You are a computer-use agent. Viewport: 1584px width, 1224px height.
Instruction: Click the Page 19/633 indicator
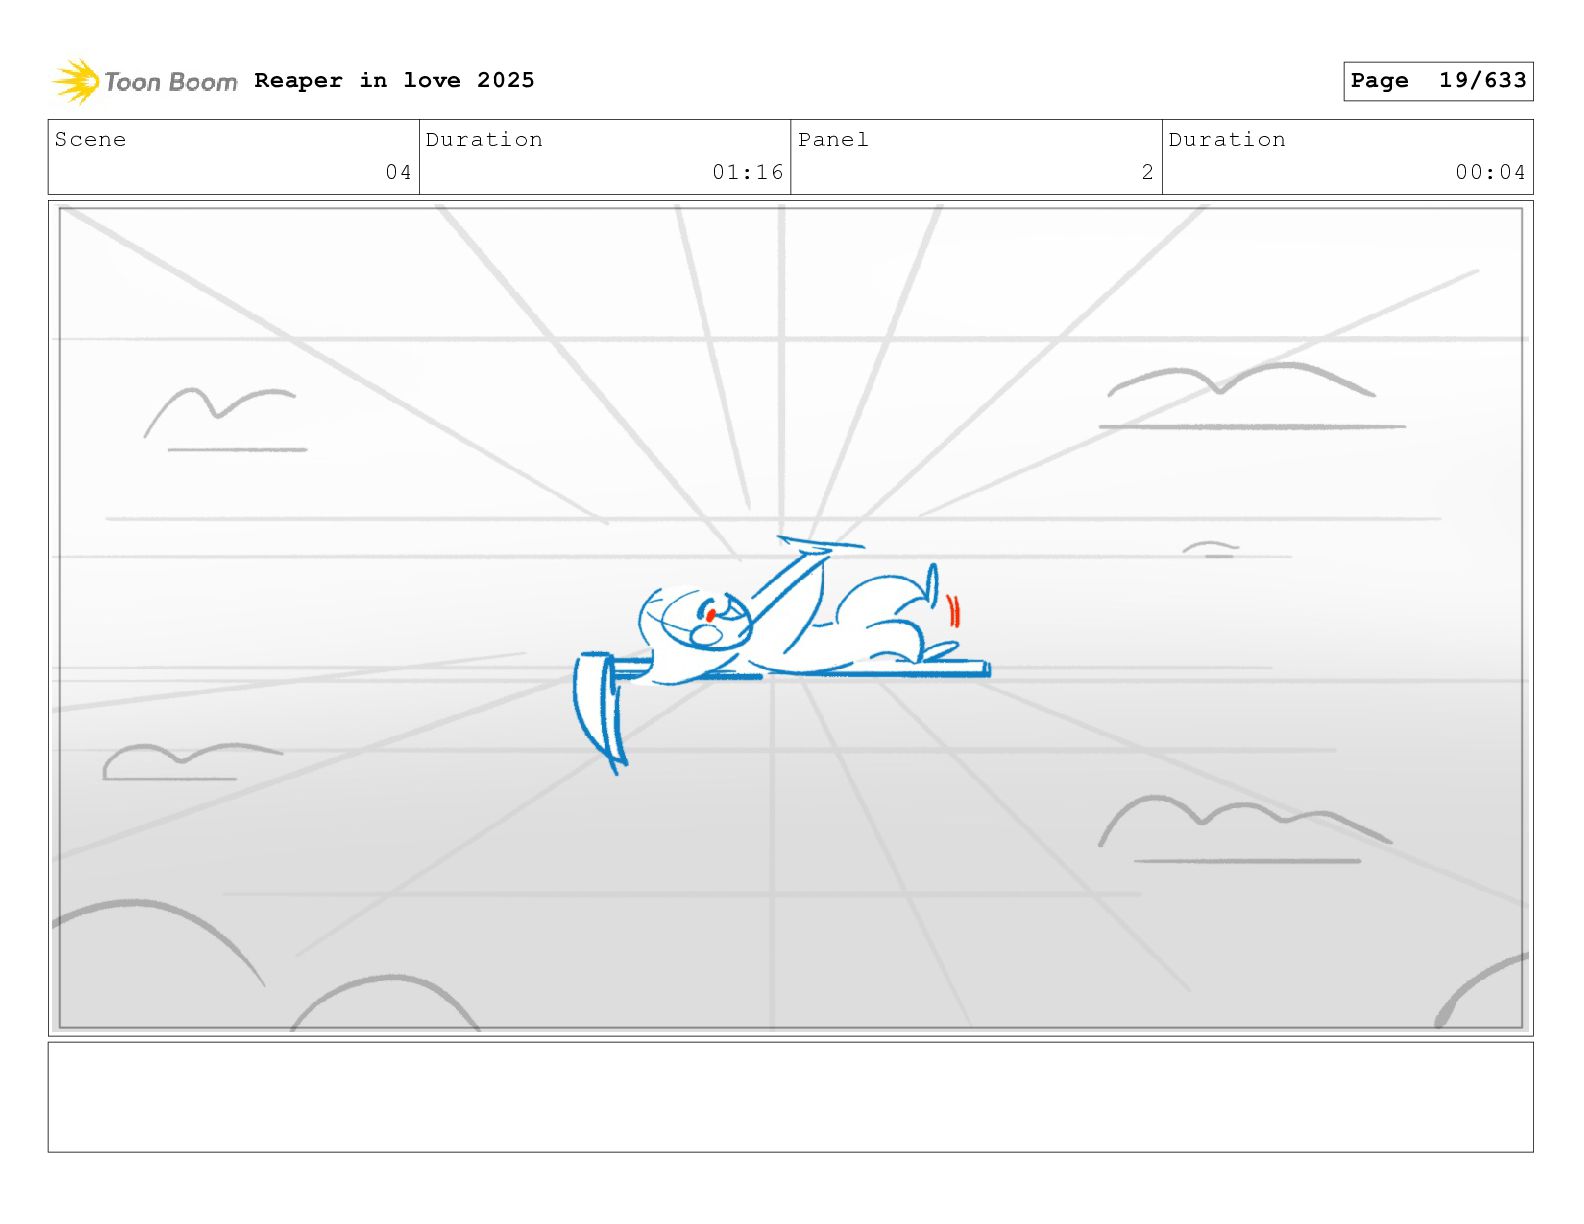click(x=1438, y=81)
